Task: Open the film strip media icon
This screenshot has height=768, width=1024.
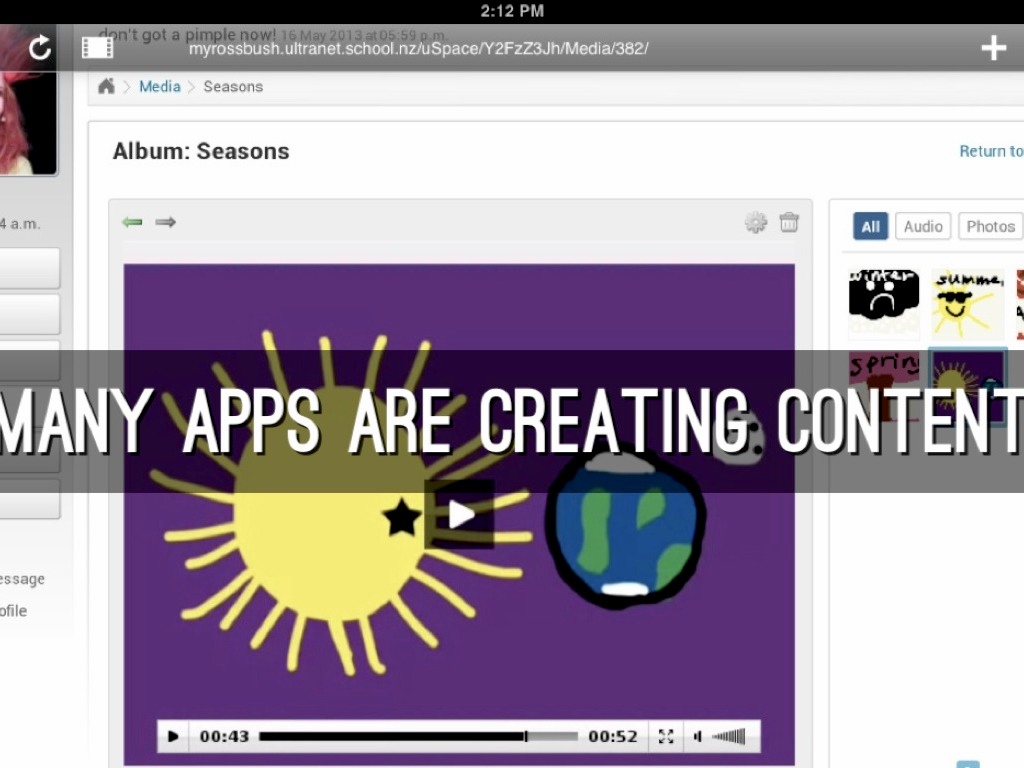Action: [97, 47]
